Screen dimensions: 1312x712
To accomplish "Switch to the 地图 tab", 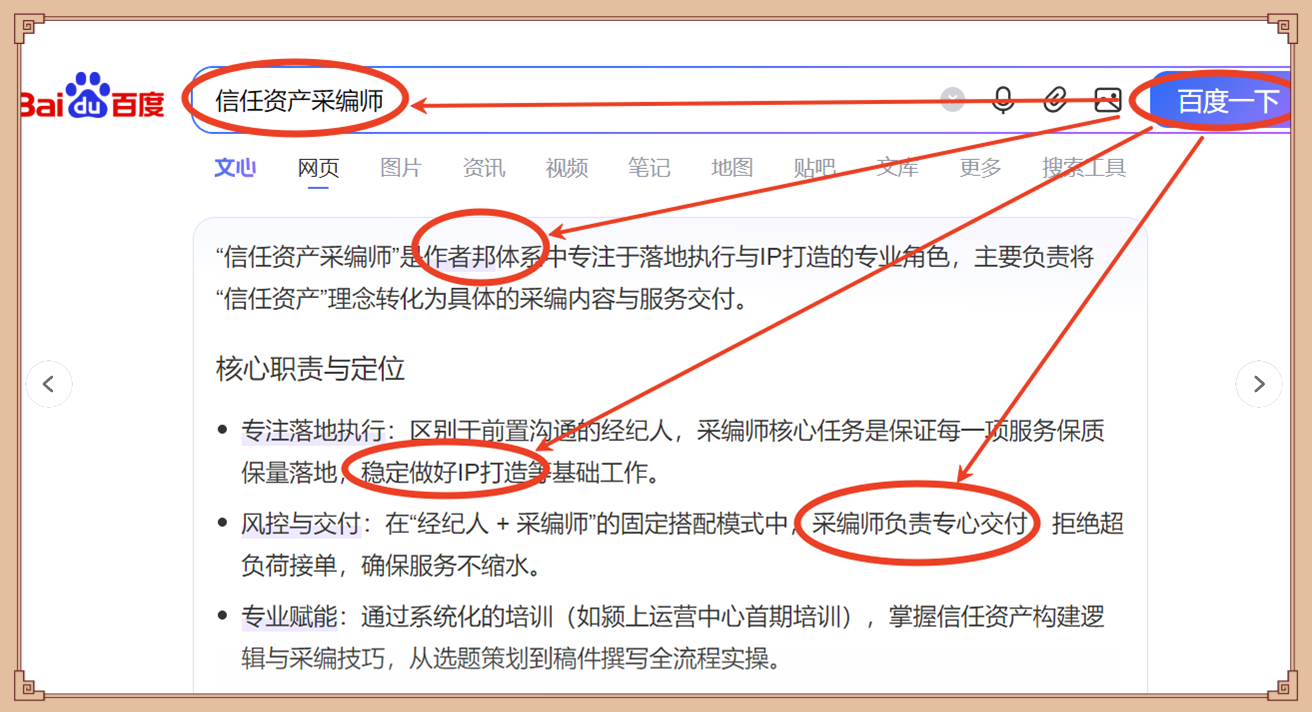I will pos(732,168).
